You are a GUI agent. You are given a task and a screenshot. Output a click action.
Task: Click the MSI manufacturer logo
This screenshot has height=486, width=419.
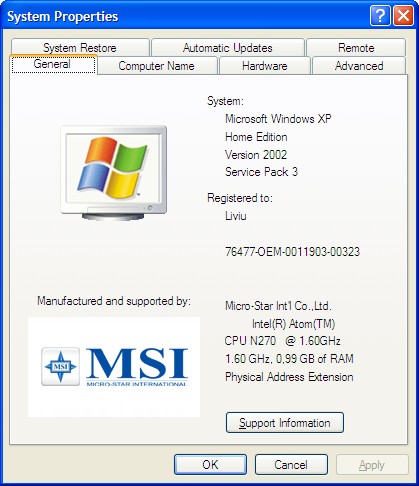[114, 367]
